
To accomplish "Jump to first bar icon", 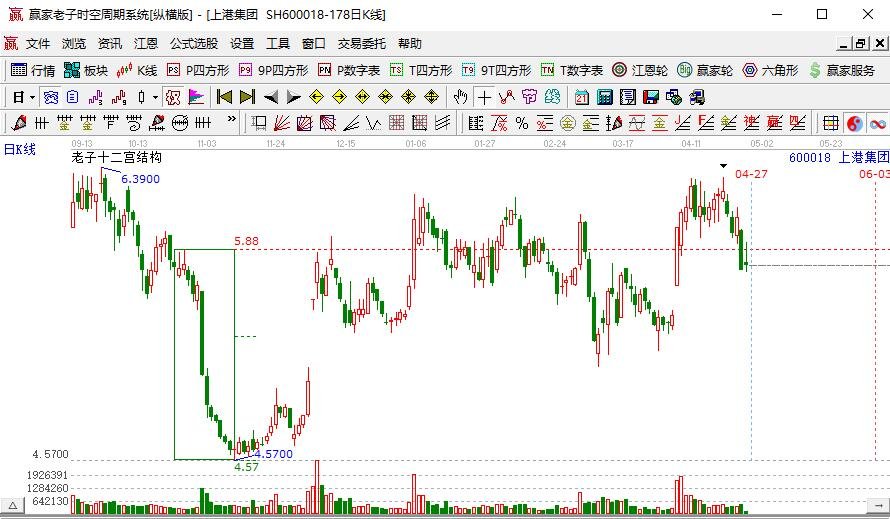I will (x=224, y=98).
